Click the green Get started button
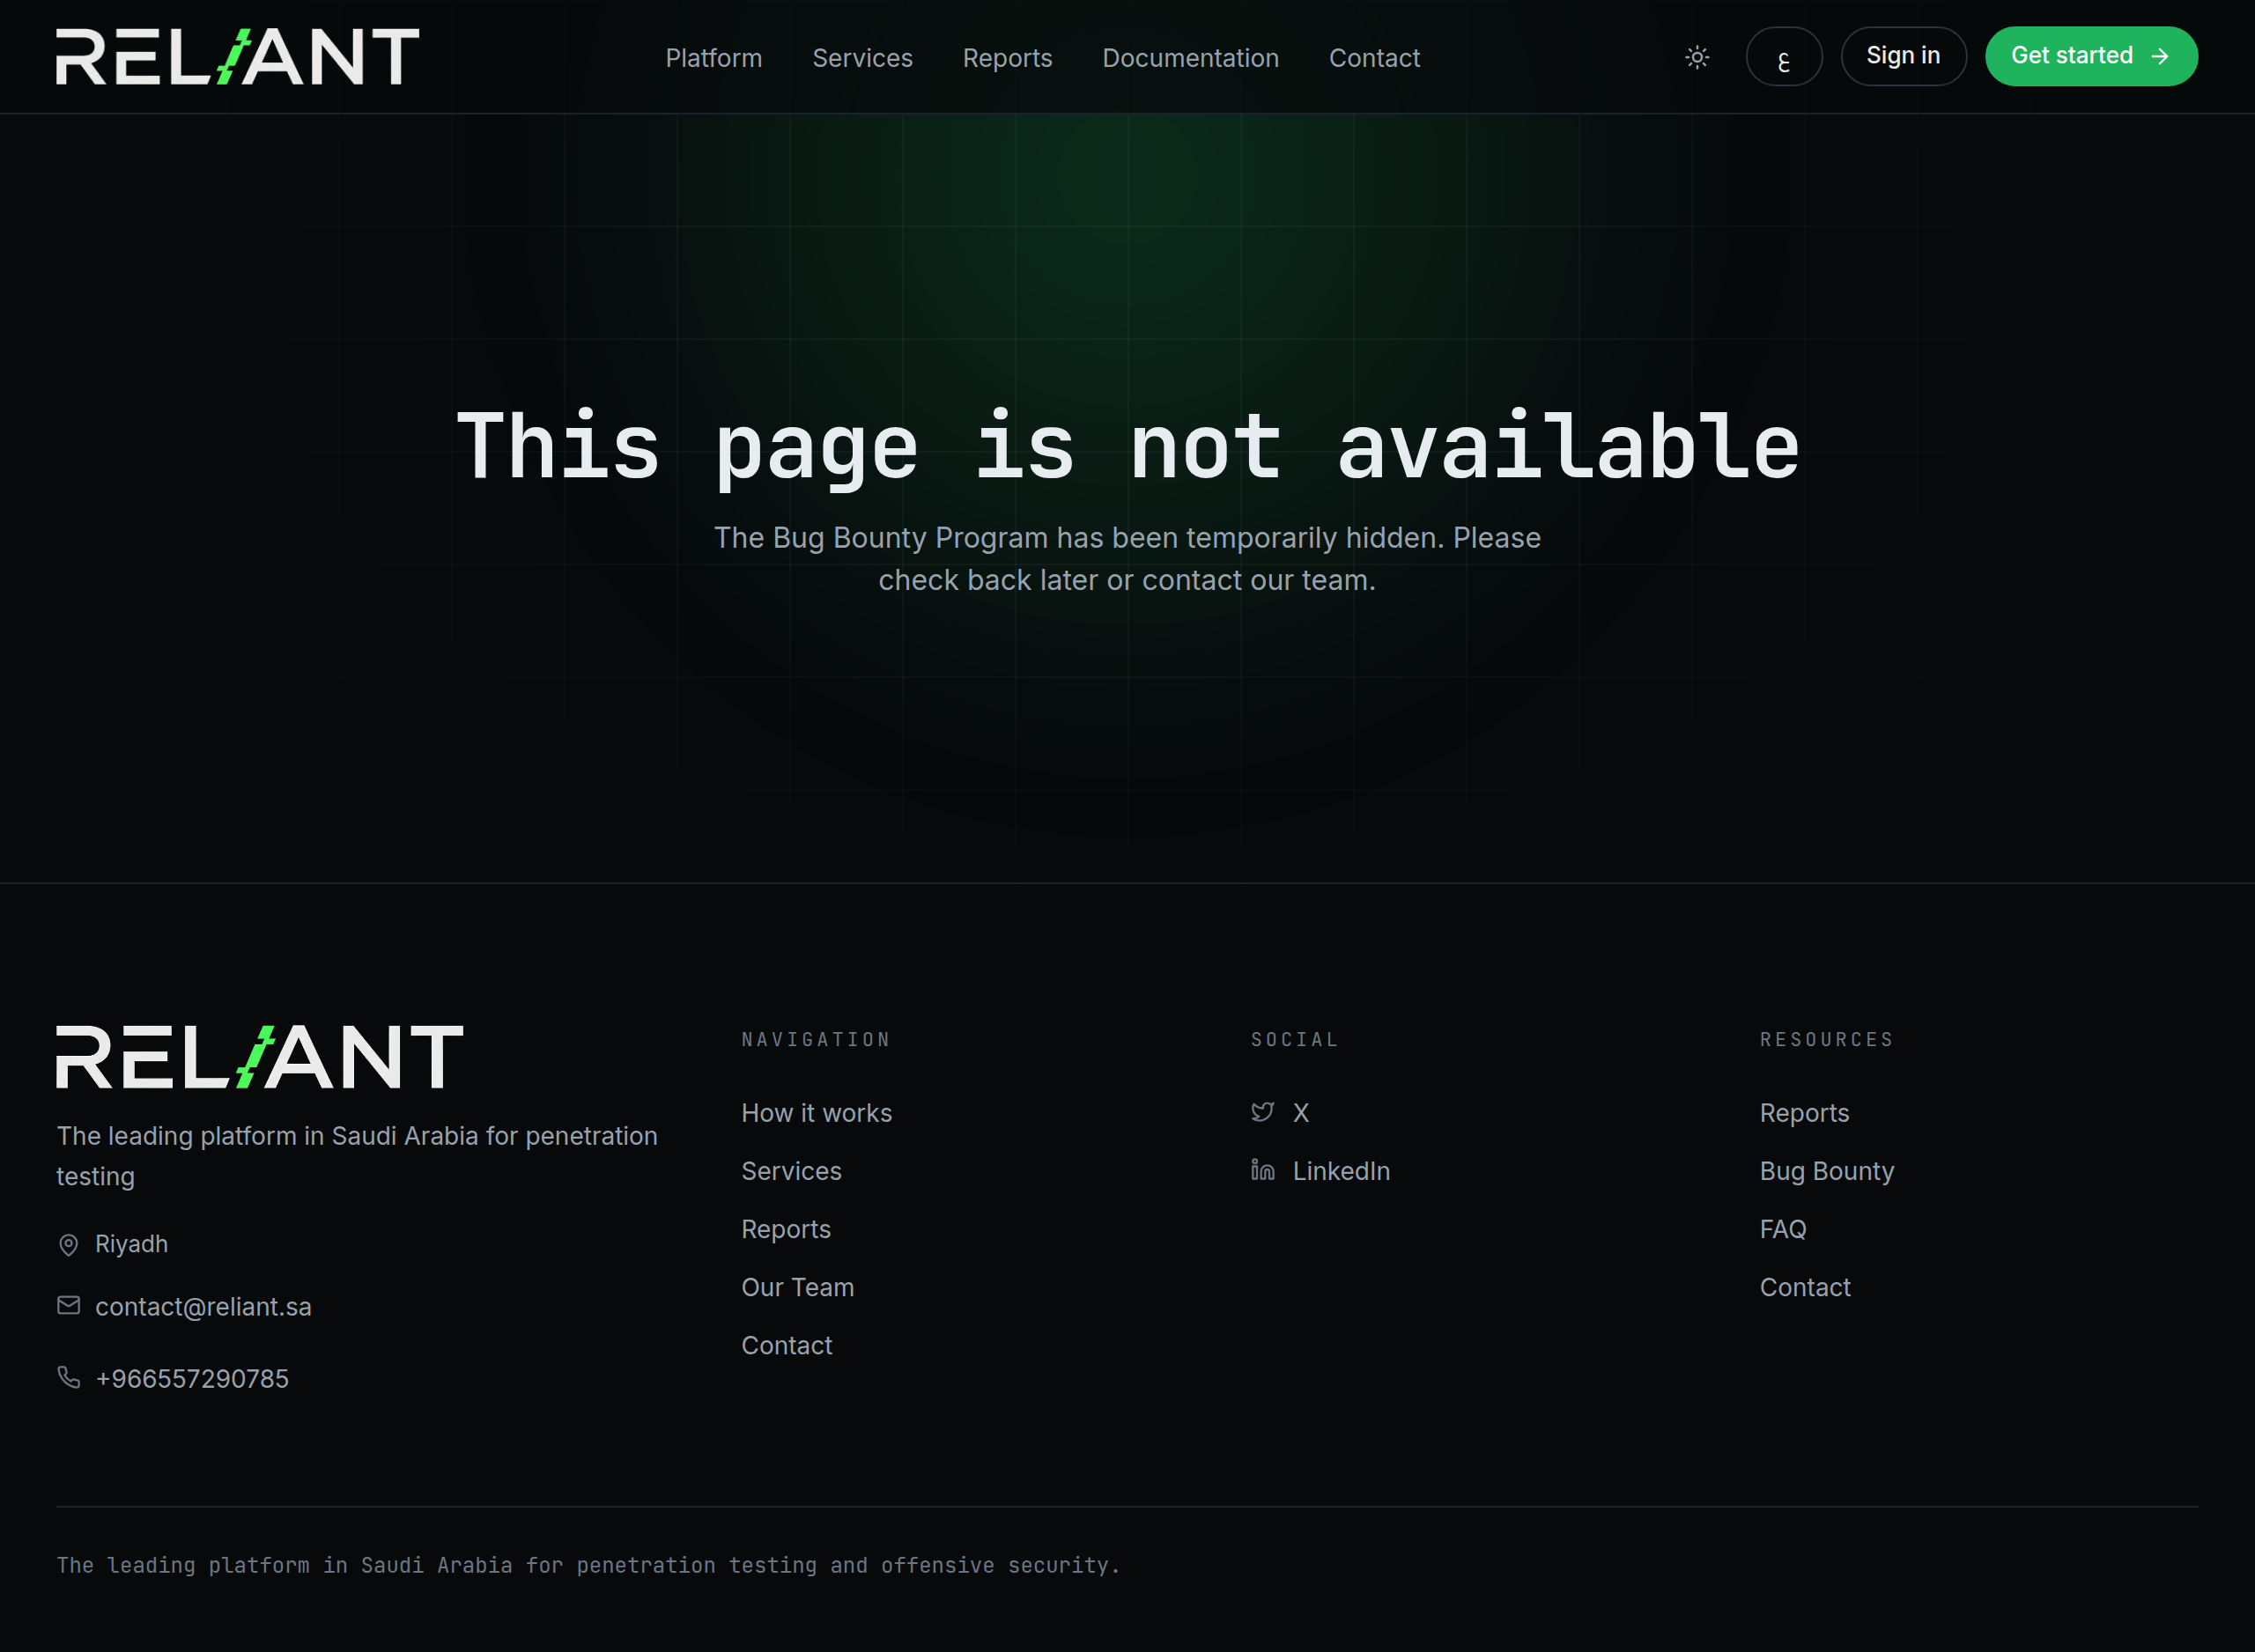 (x=2091, y=57)
